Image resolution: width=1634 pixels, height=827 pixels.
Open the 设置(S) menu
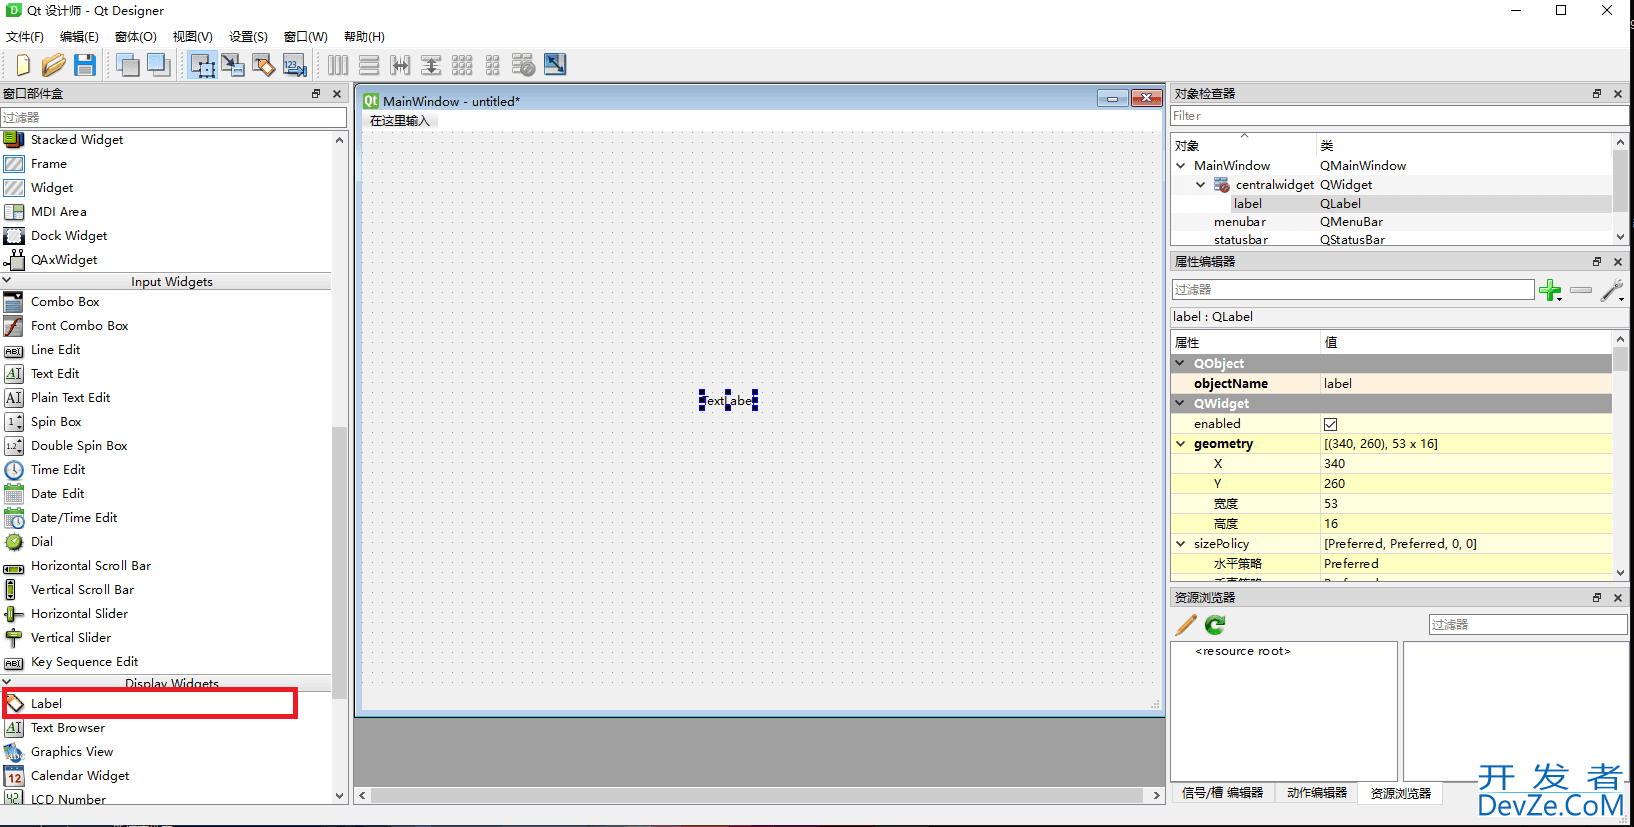pos(248,36)
